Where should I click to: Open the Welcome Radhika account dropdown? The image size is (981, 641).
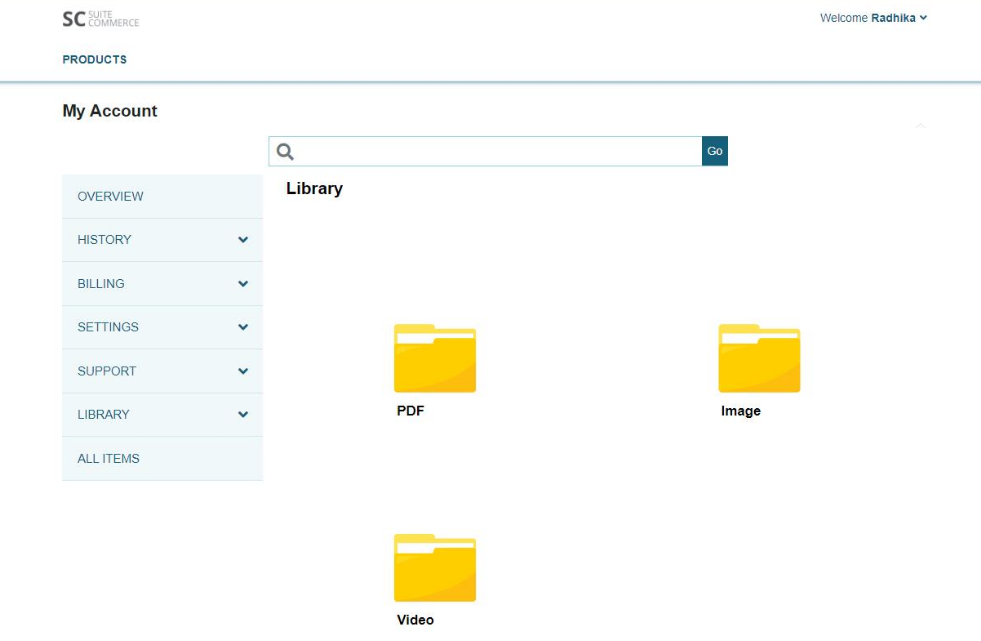[x=873, y=18]
